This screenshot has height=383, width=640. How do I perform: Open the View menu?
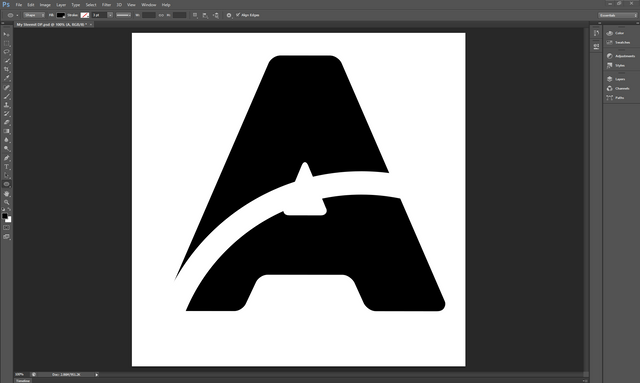pyautogui.click(x=131, y=5)
